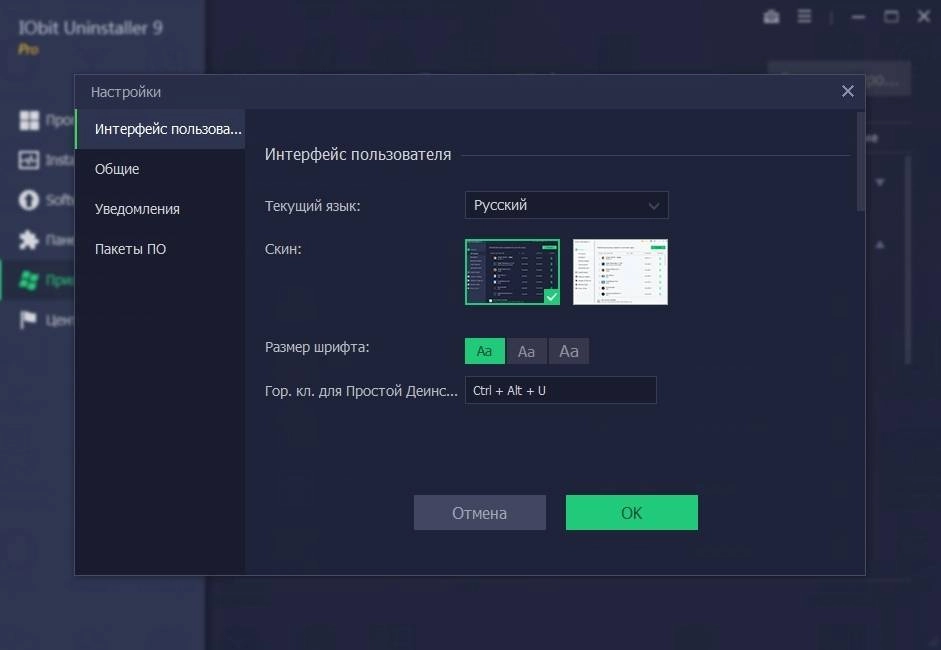Choose the light white skin thumbnail
Screen dimensions: 941x650
tap(621, 272)
